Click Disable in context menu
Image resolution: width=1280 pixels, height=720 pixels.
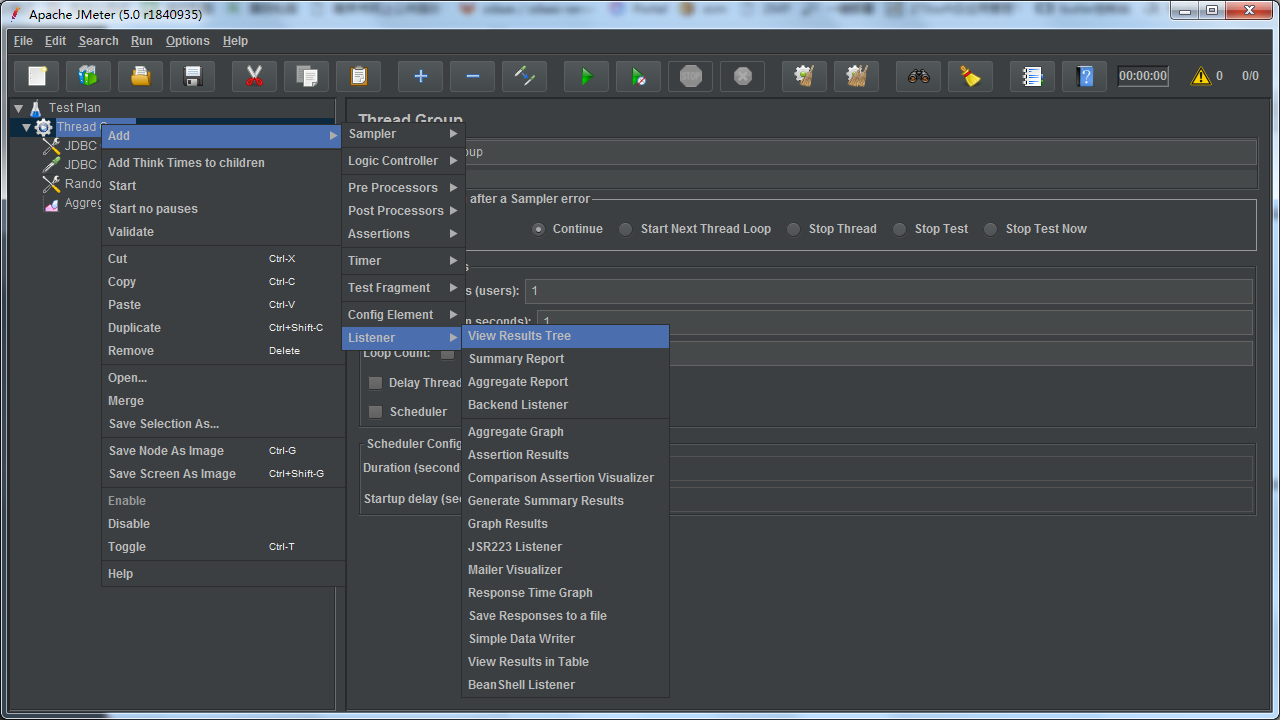(223, 524)
